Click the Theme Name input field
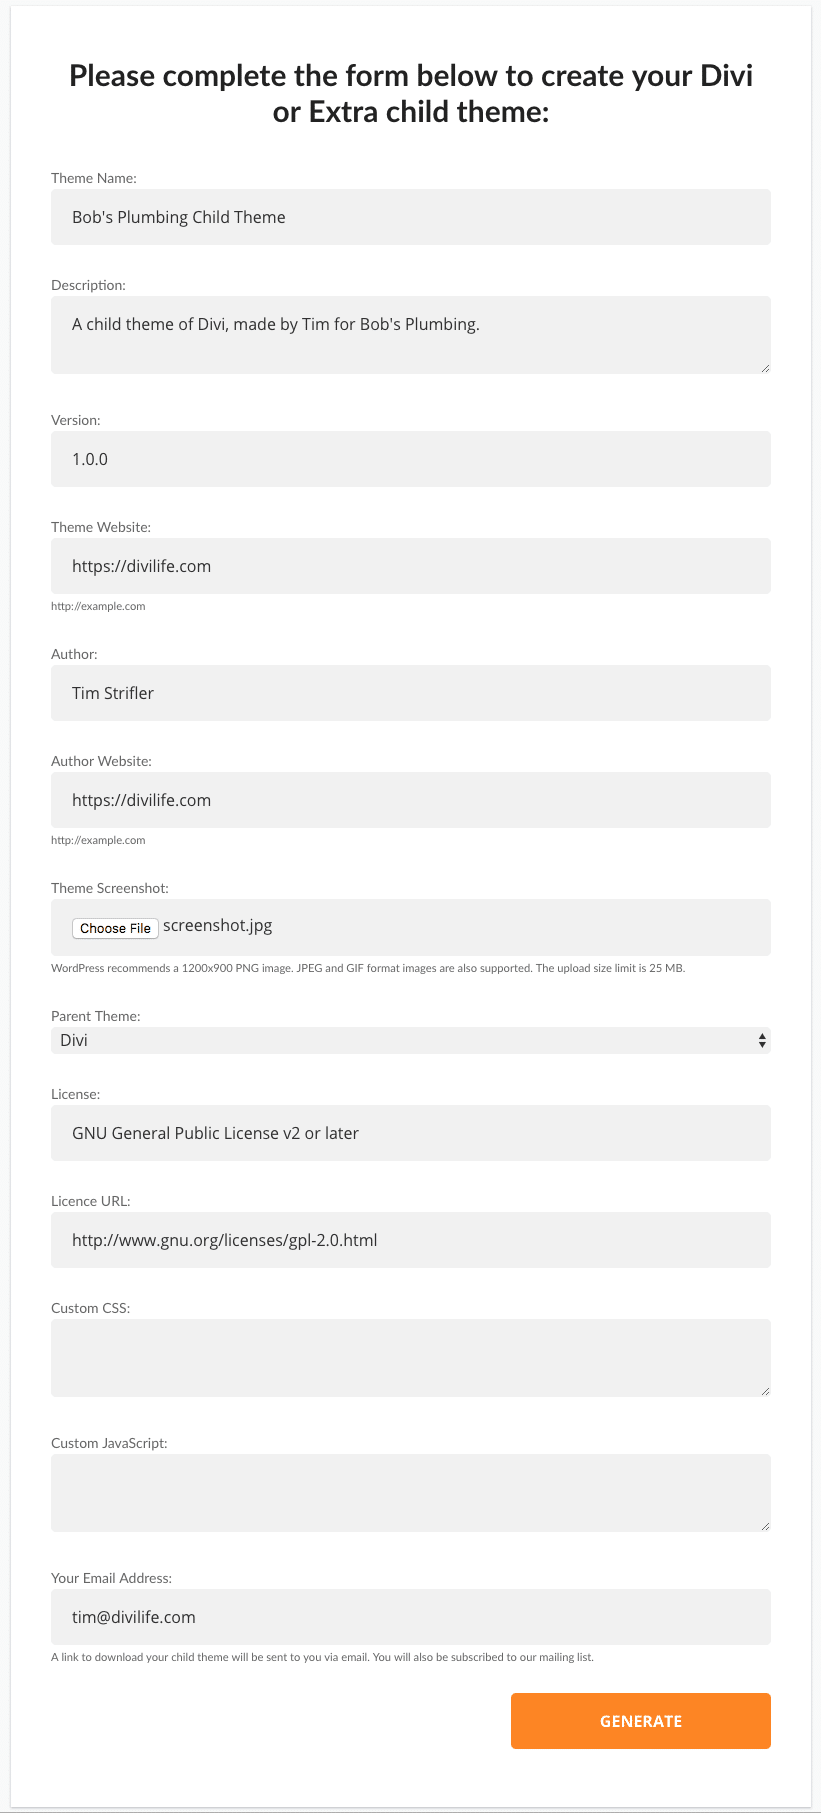This screenshot has height=1813, width=821. pos(410,217)
